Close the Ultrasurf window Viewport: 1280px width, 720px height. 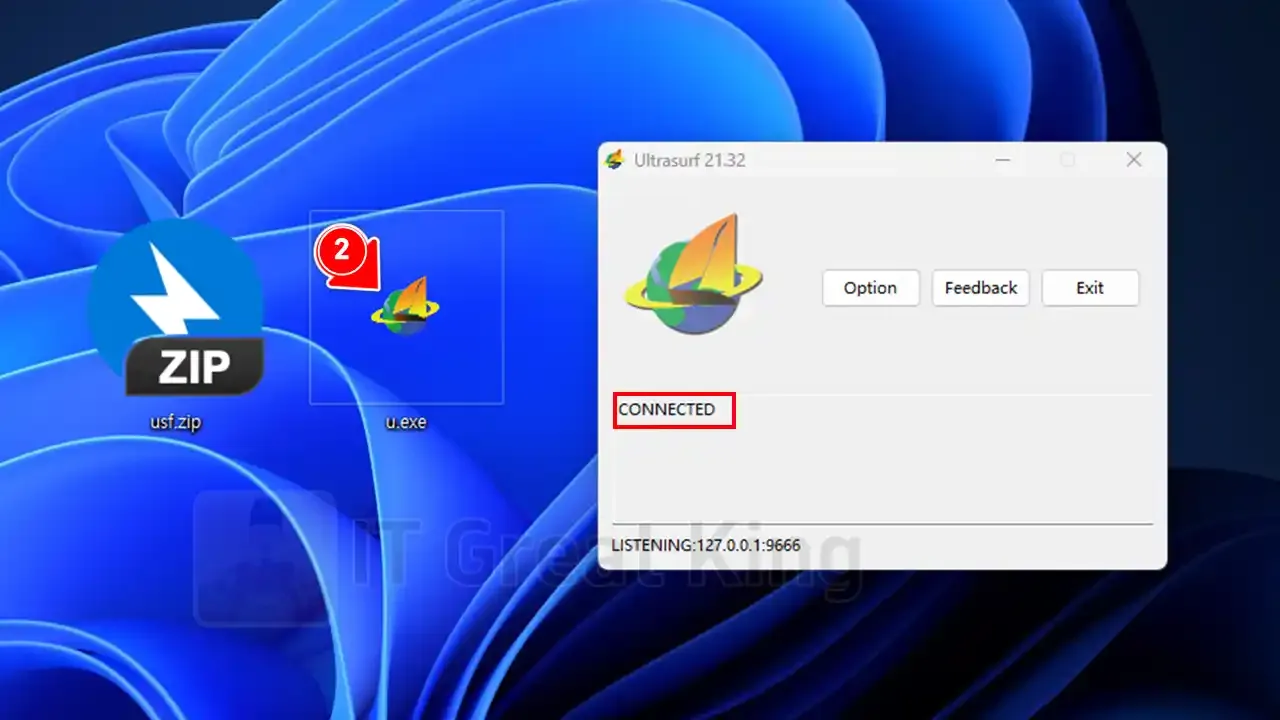1134,160
